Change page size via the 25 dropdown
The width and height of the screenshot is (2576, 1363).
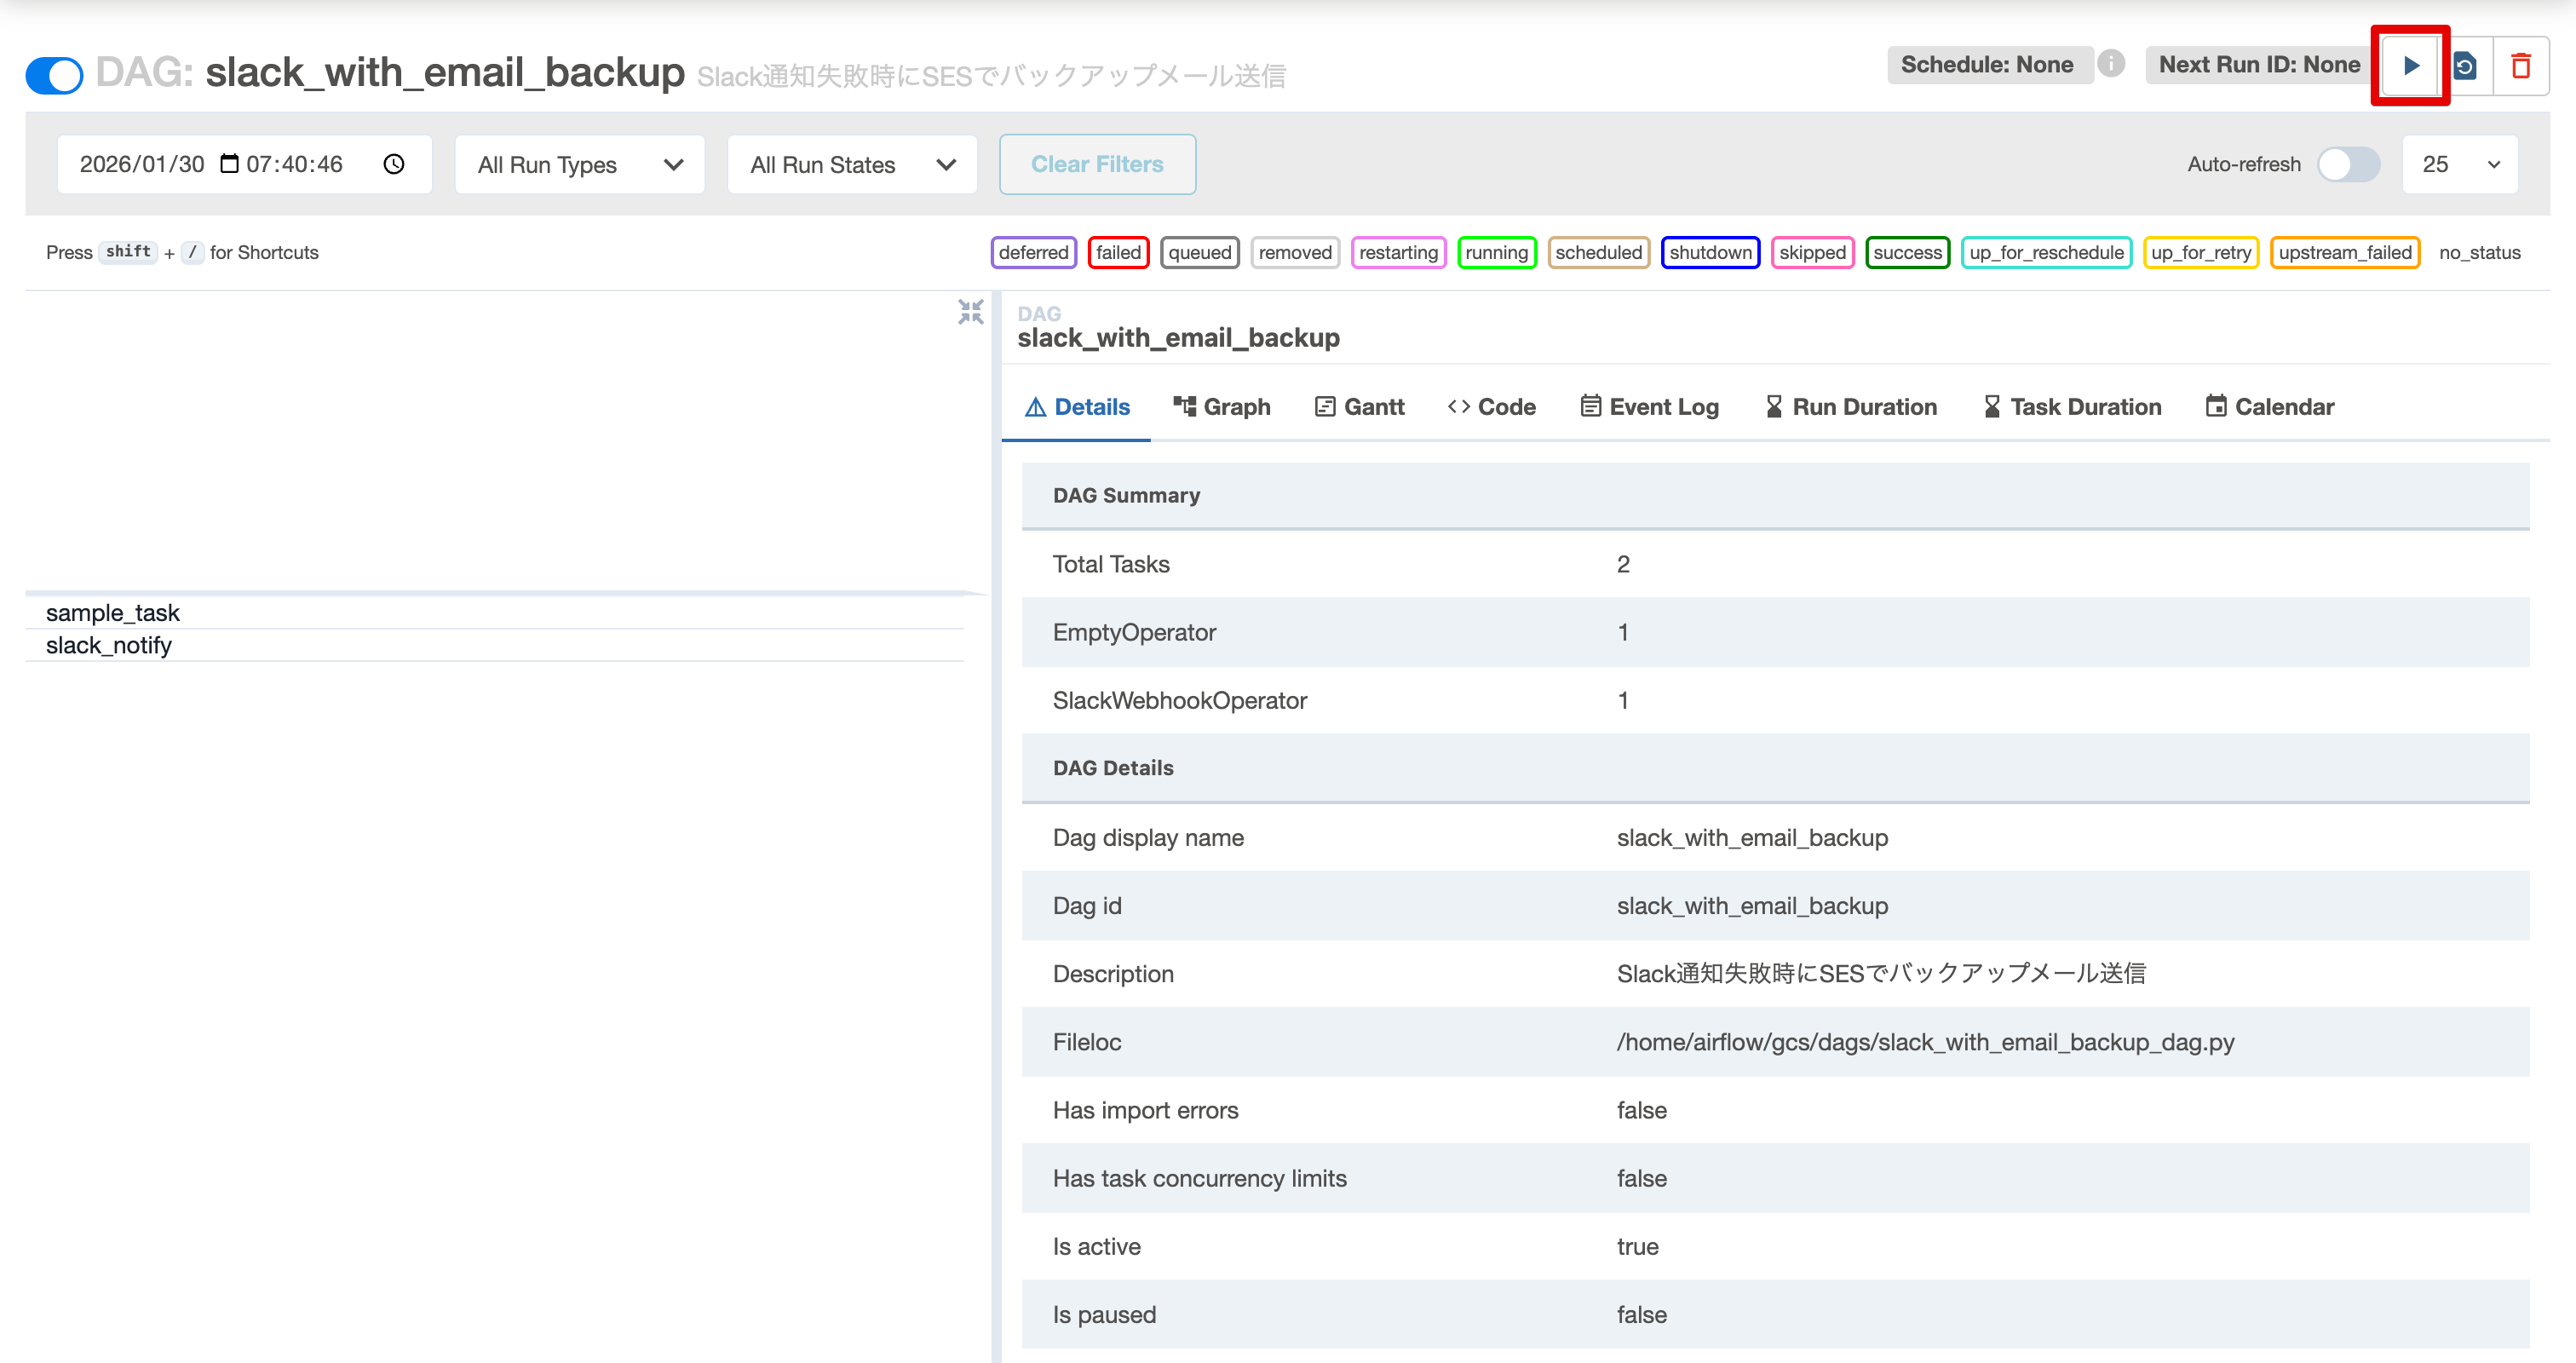[2459, 164]
